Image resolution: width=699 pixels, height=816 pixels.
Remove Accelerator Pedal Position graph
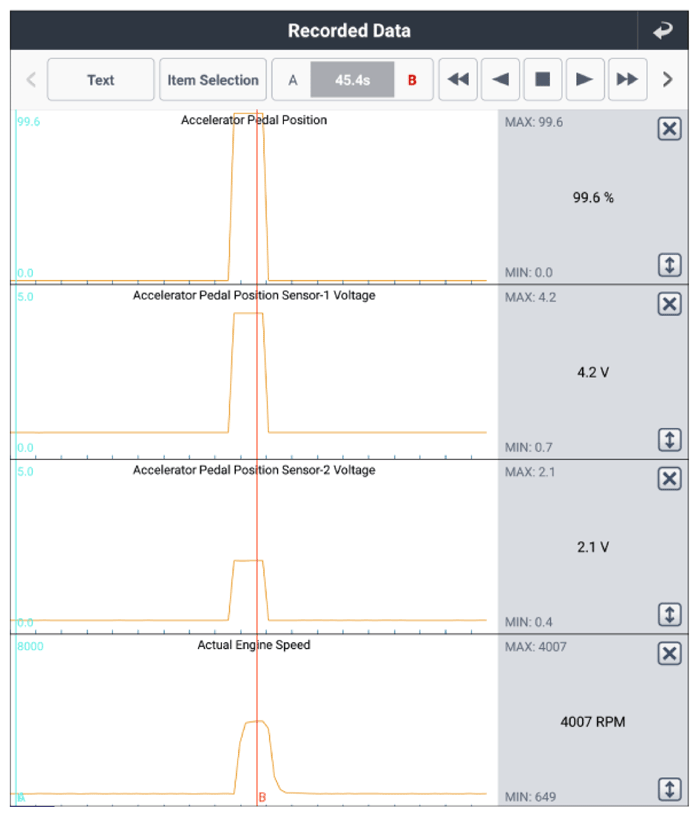(x=669, y=129)
